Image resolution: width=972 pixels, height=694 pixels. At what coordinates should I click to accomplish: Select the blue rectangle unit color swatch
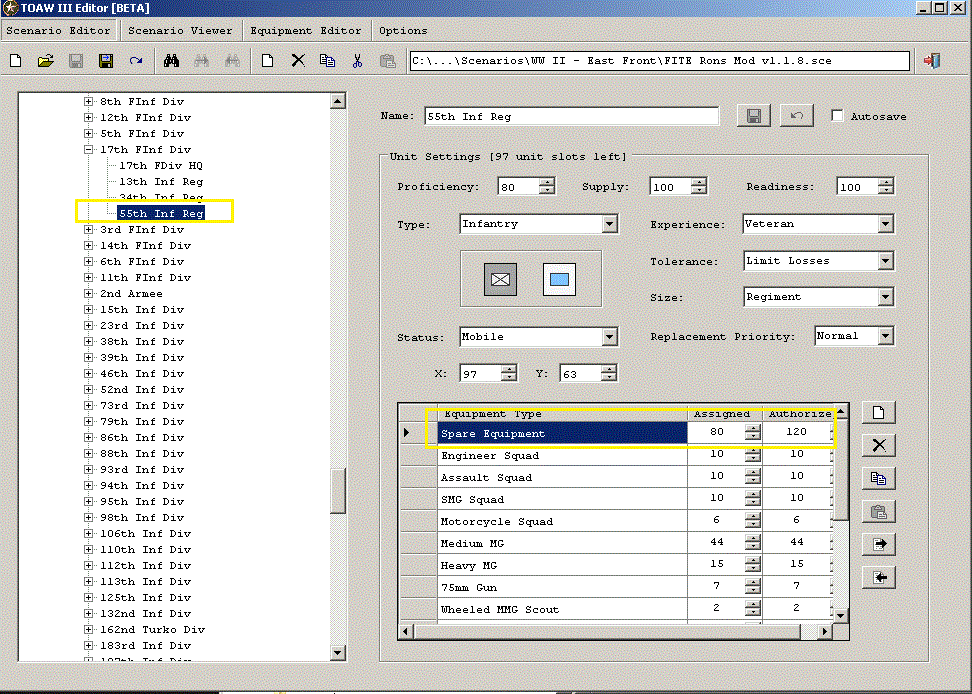(x=559, y=279)
